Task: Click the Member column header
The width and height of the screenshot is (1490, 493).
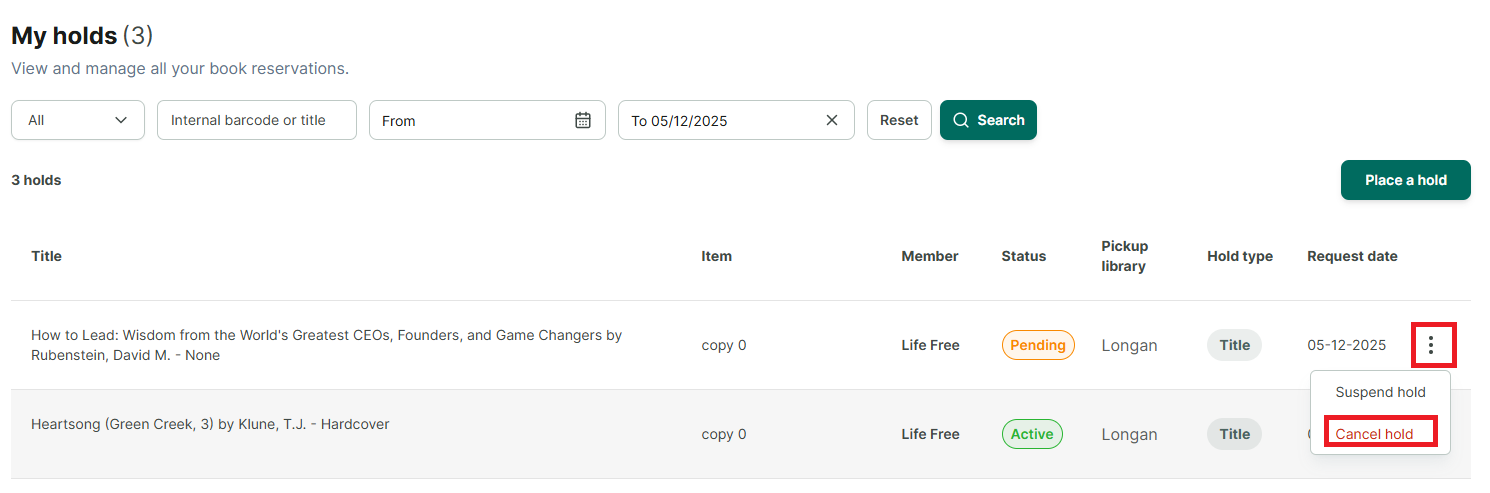Action: pyautogui.click(x=930, y=256)
